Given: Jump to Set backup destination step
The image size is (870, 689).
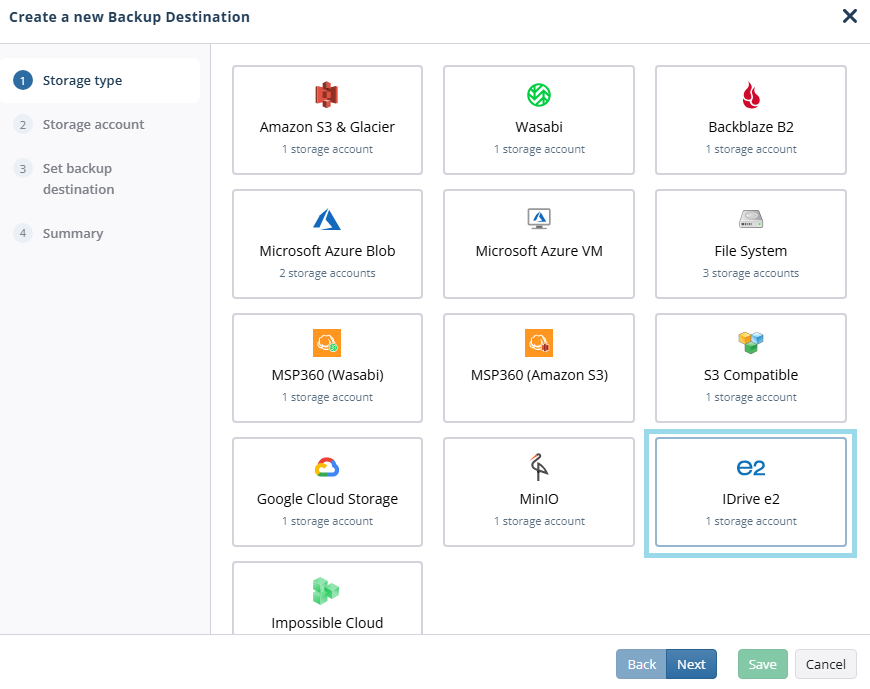Looking at the screenshot, I should pos(78,179).
